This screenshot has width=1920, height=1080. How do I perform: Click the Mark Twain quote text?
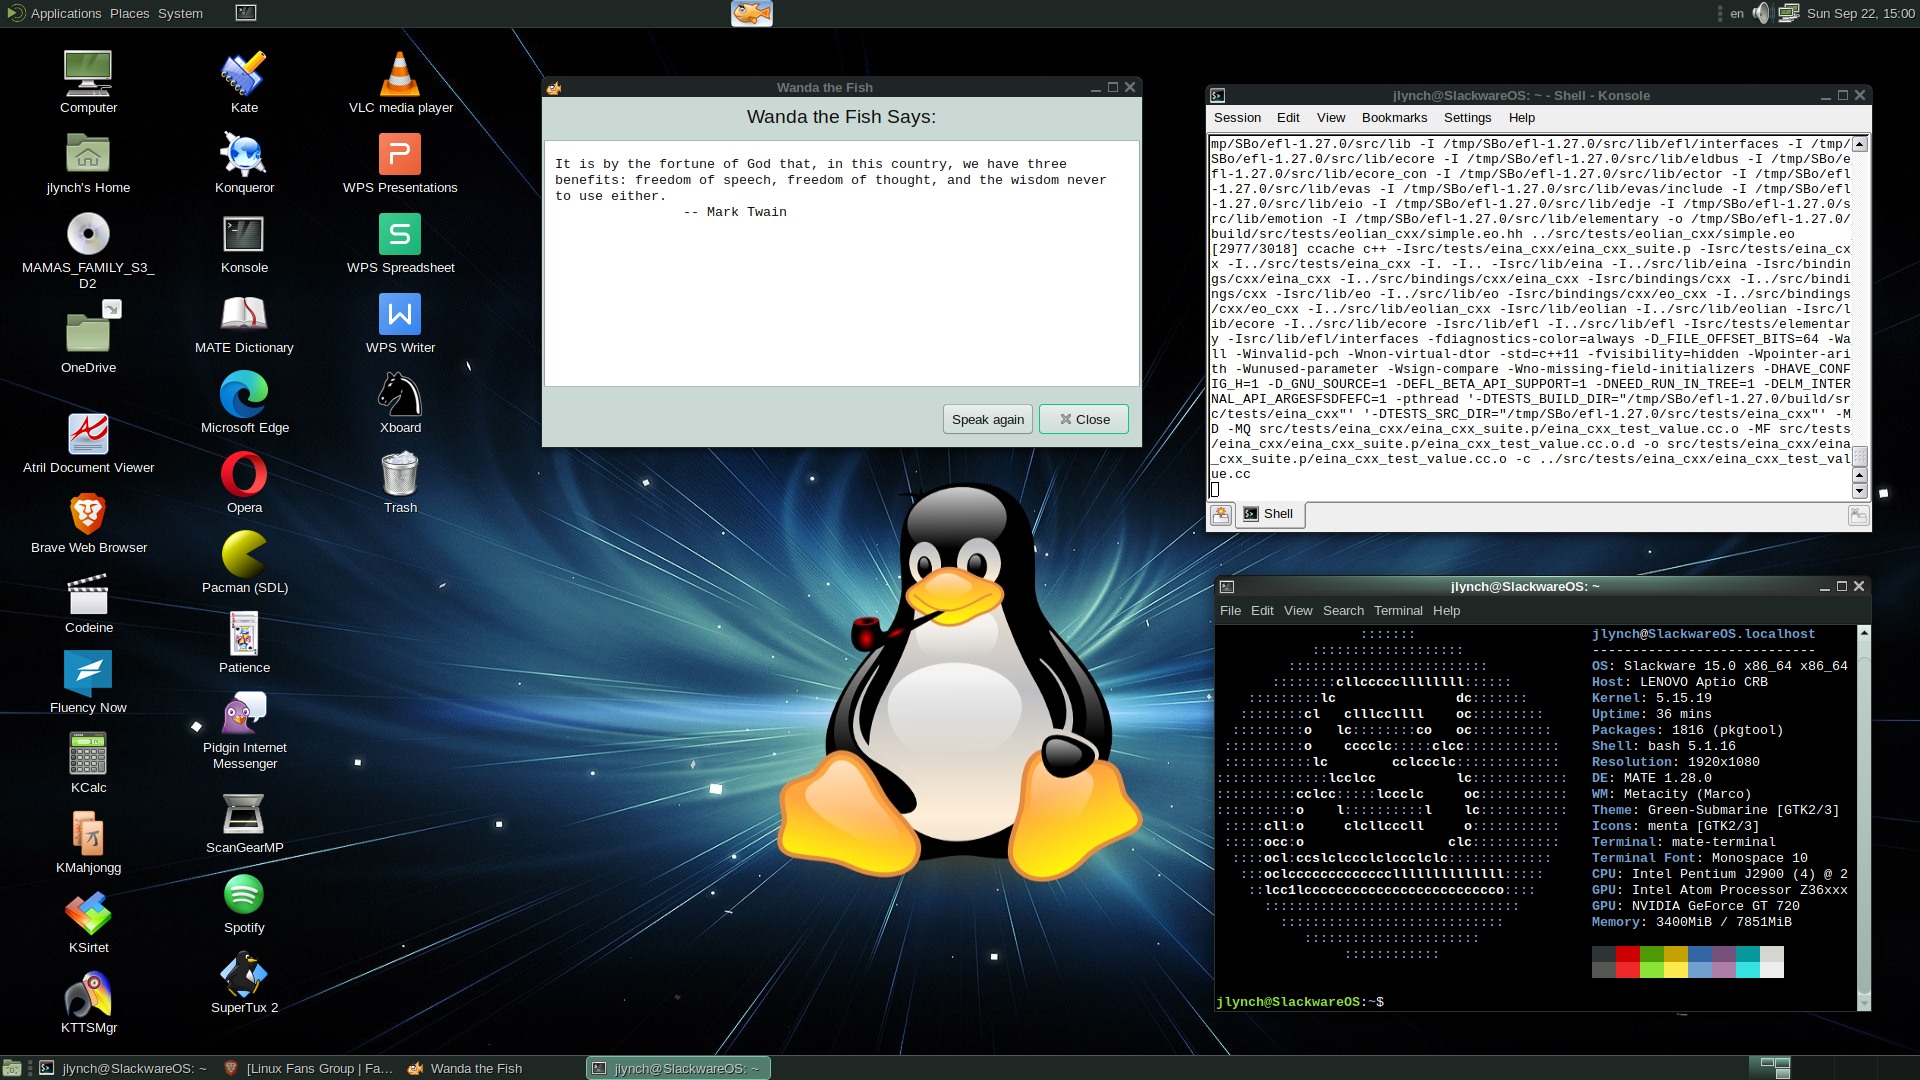click(831, 188)
